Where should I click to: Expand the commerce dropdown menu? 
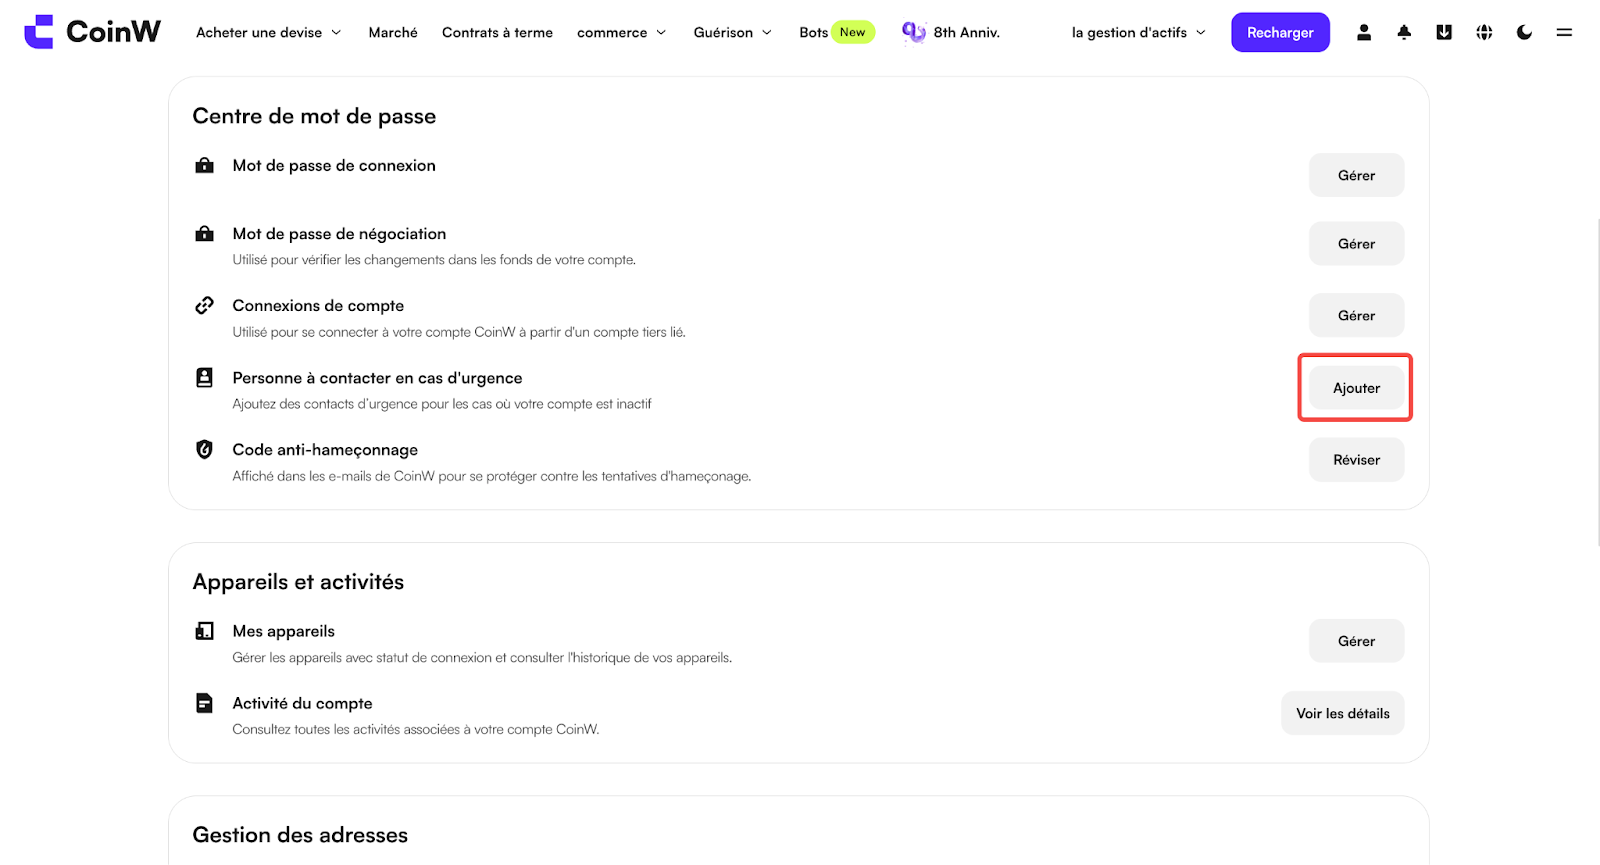coord(621,32)
